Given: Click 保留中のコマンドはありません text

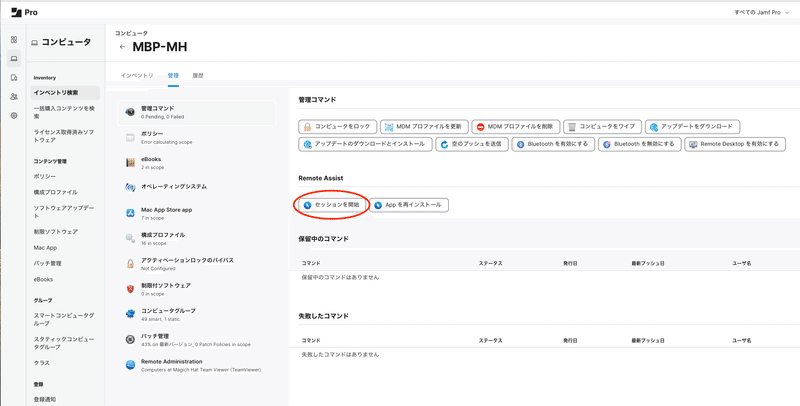Looking at the screenshot, I should [x=340, y=277].
